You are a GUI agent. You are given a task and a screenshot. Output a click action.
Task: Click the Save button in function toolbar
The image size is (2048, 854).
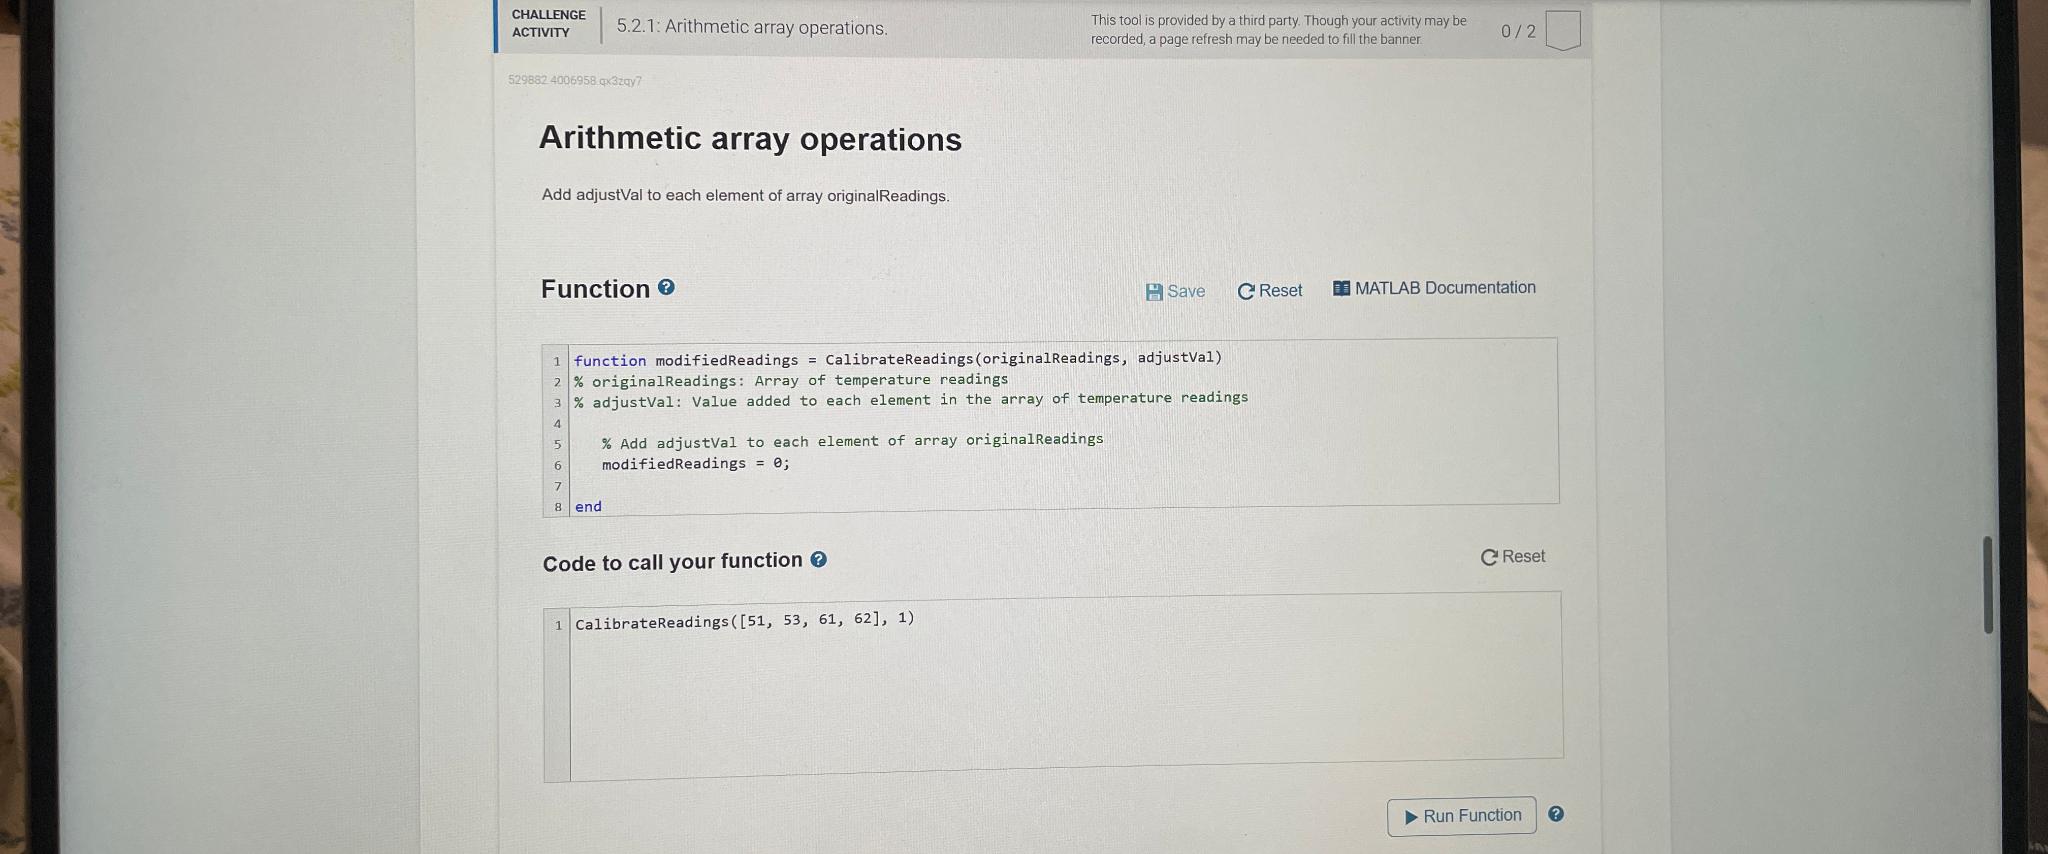[x=1175, y=291]
